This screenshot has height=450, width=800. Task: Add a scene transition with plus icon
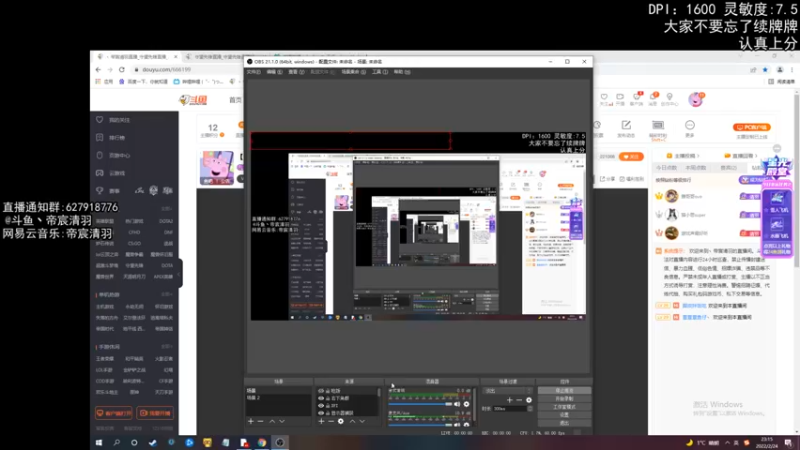[x=509, y=400]
